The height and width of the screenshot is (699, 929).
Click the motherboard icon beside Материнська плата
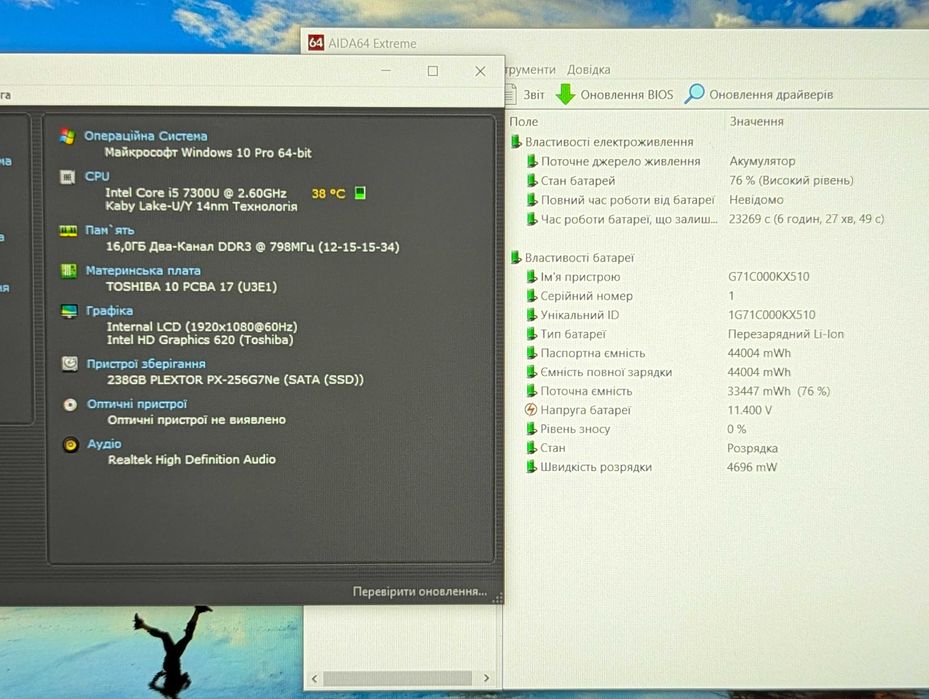(x=69, y=271)
